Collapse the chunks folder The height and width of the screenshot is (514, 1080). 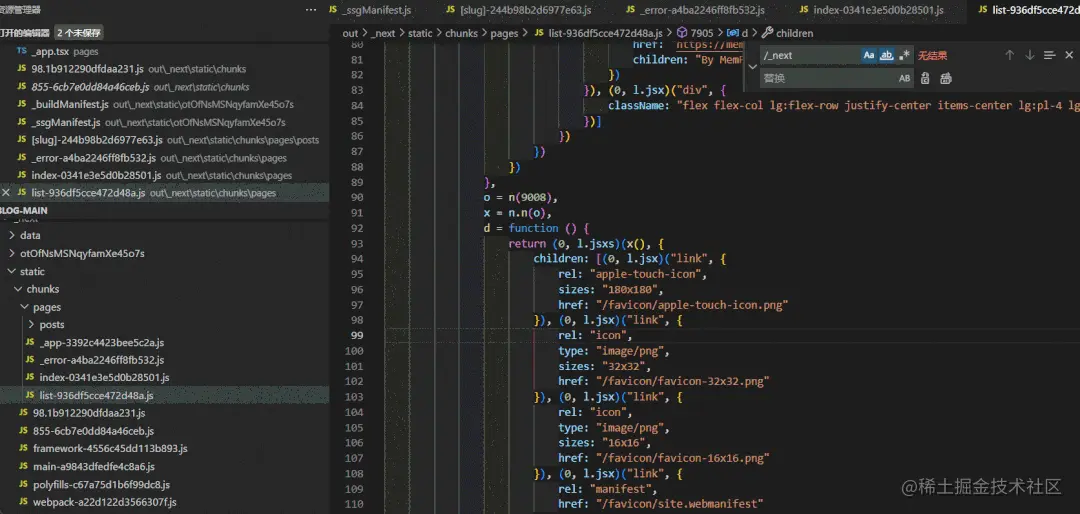pos(43,289)
